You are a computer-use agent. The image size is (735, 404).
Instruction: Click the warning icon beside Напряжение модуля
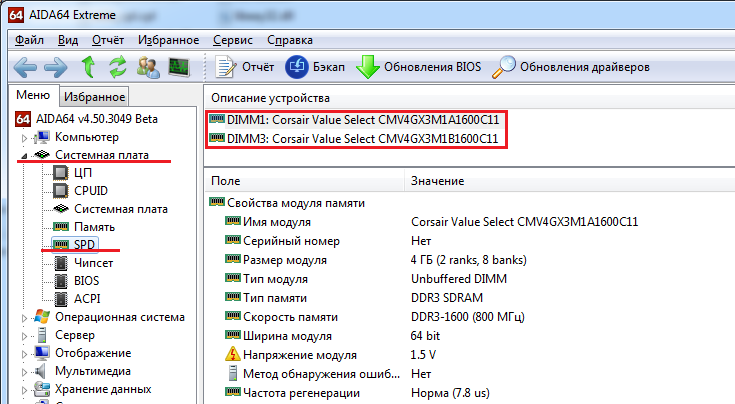(x=232, y=354)
